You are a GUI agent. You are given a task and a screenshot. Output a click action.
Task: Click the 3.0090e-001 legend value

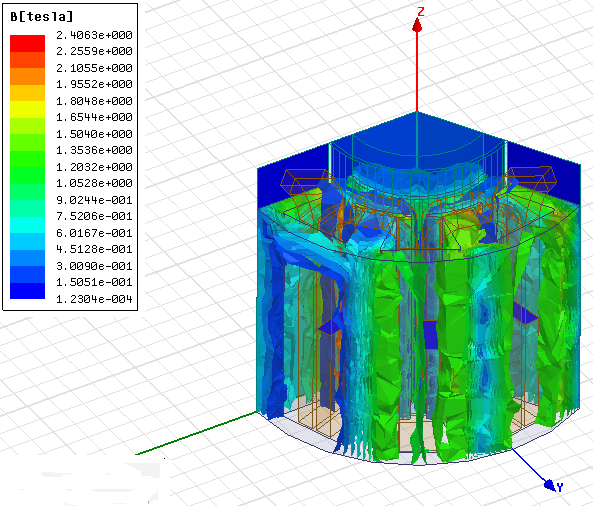[x=94, y=266]
